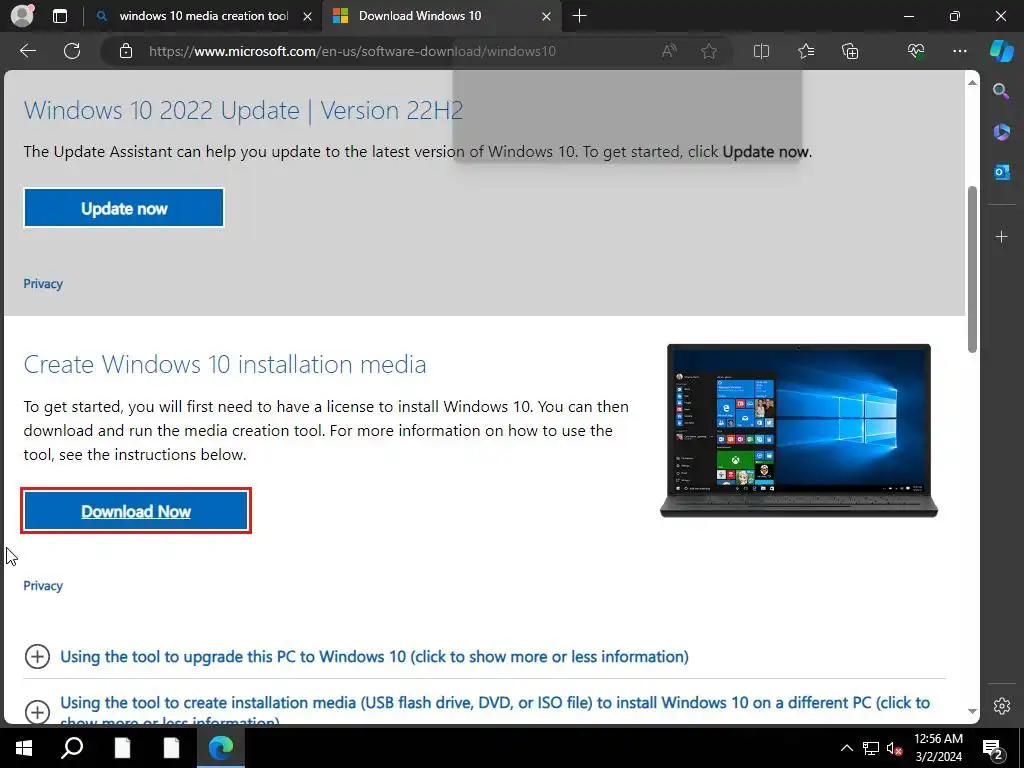Expand upgrade this PC to Windows 10 section
This screenshot has height=768, width=1024.
pyautogui.click(x=37, y=656)
